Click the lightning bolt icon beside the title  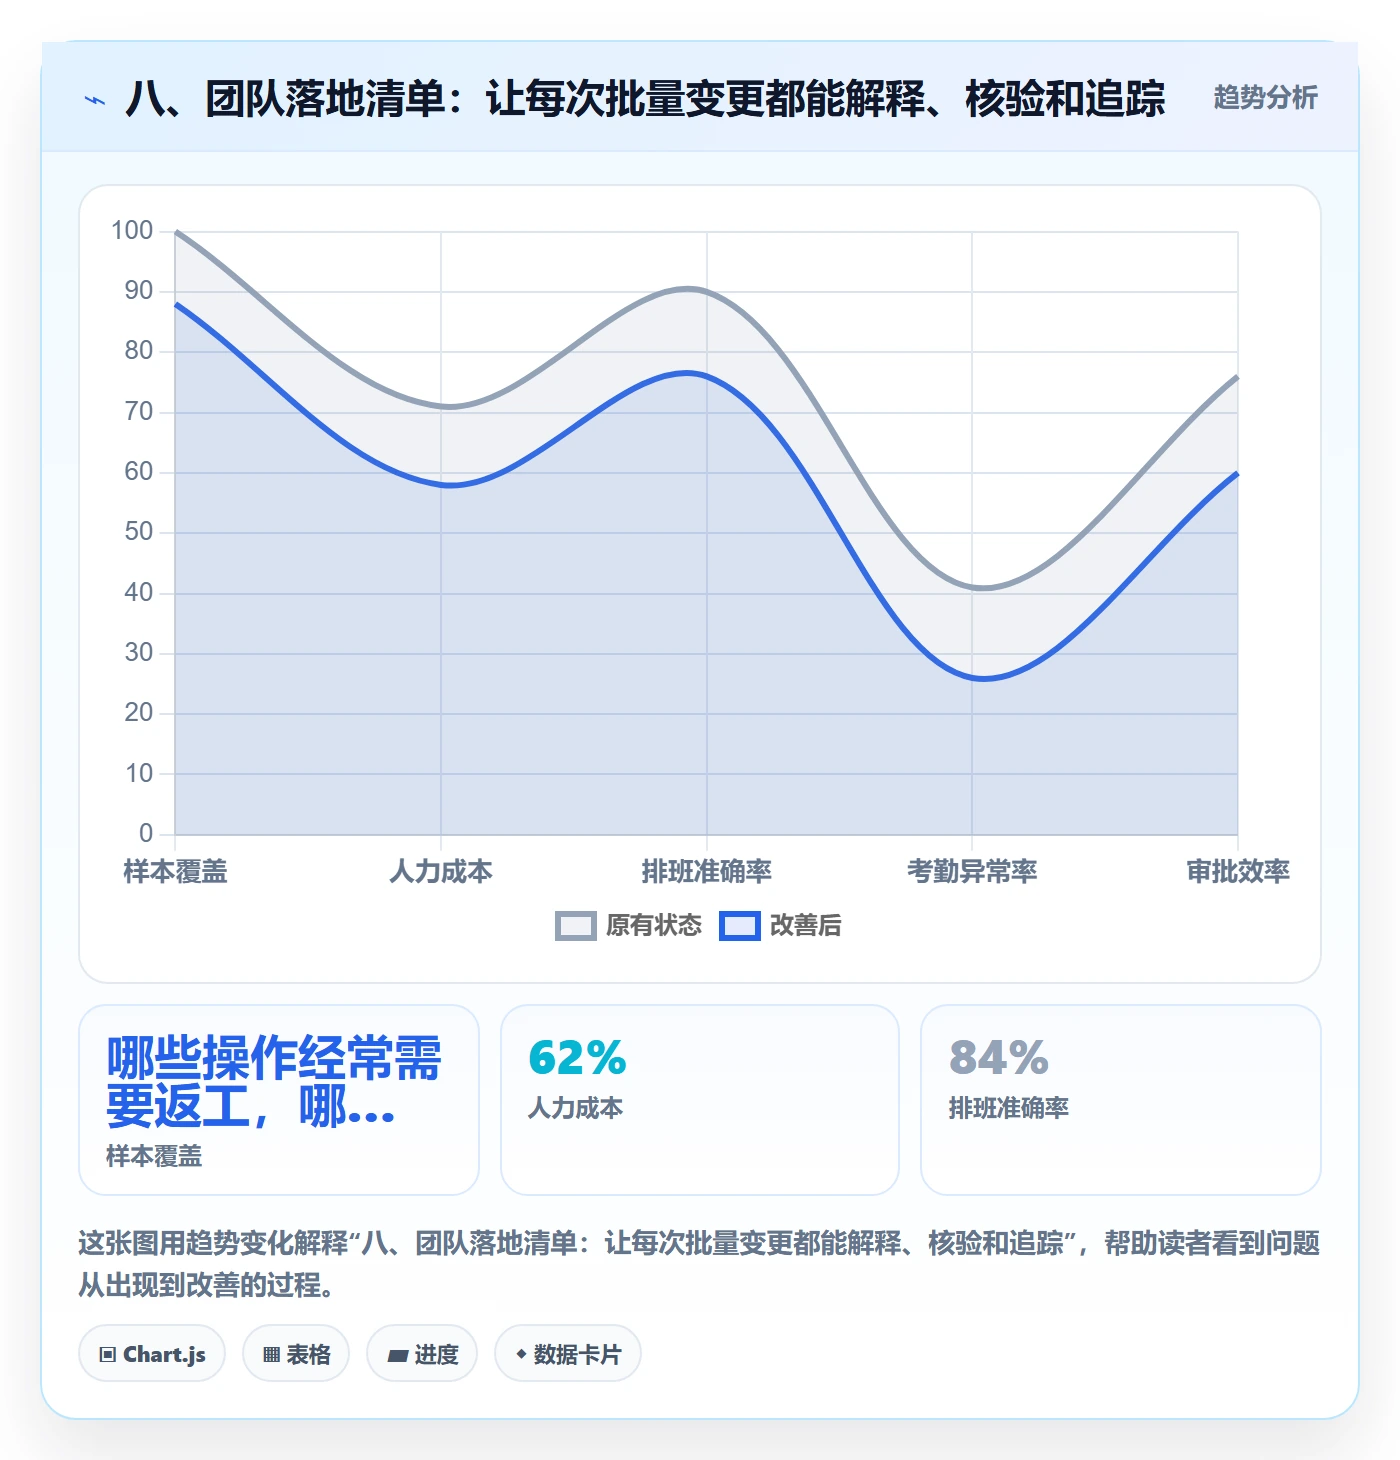point(95,100)
